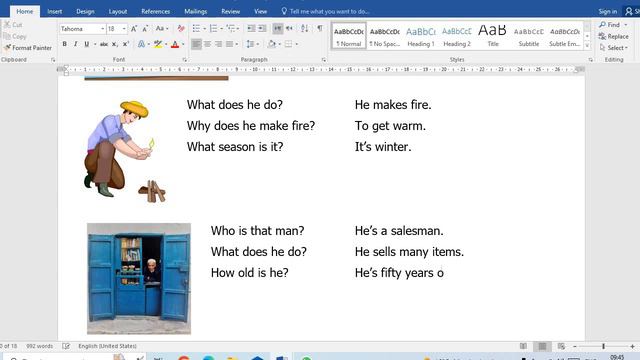Switch to Read Mode view
The height and width of the screenshot is (360, 640).
click(523, 346)
